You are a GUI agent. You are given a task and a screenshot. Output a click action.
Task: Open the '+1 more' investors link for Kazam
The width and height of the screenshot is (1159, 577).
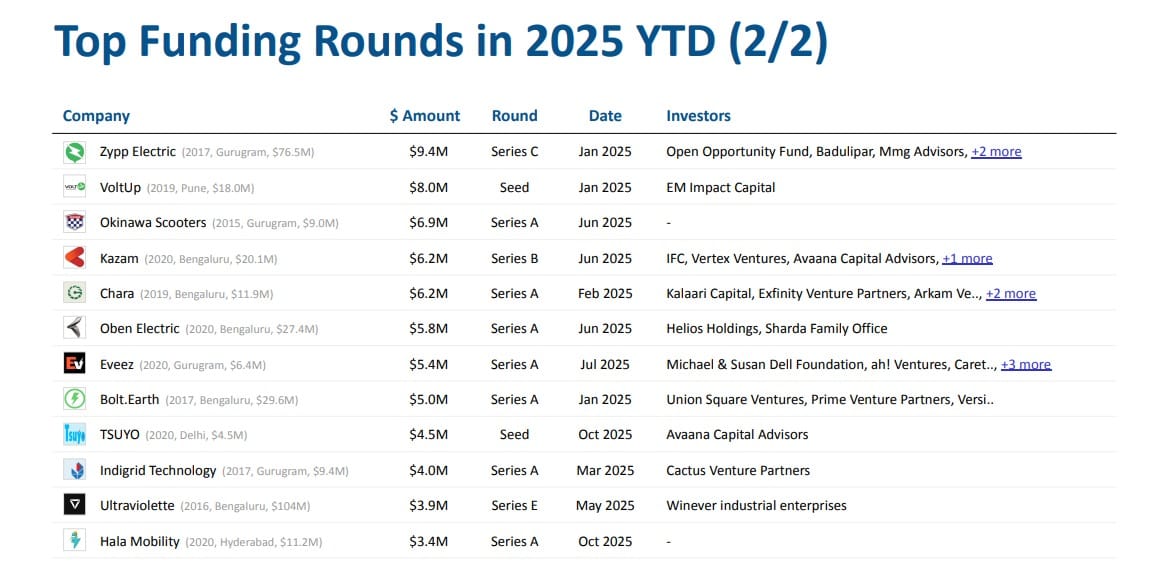click(967, 258)
